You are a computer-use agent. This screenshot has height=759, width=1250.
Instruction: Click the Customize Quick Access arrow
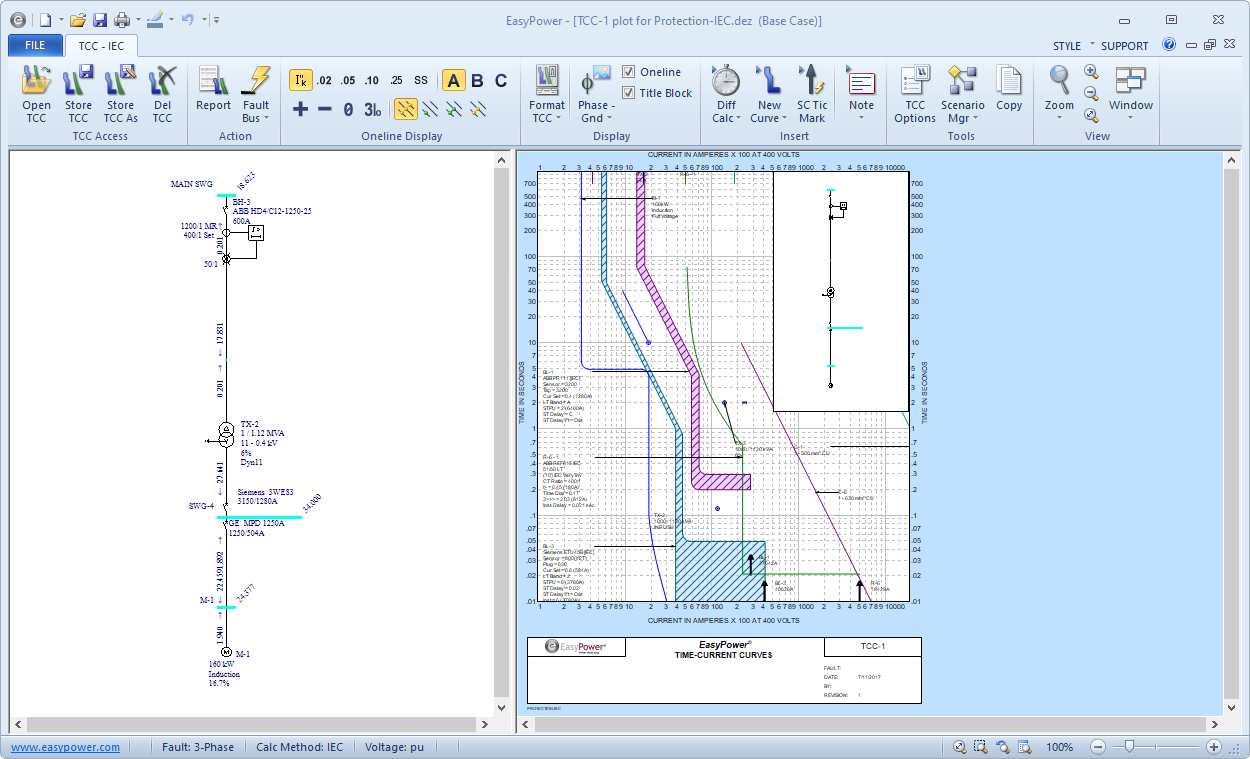coord(217,19)
